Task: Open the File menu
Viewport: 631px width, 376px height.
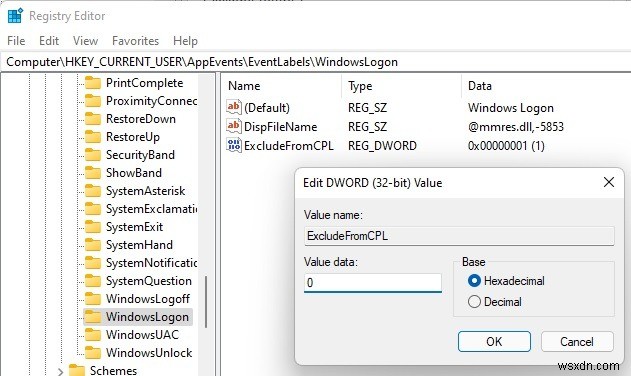Action: (16, 41)
